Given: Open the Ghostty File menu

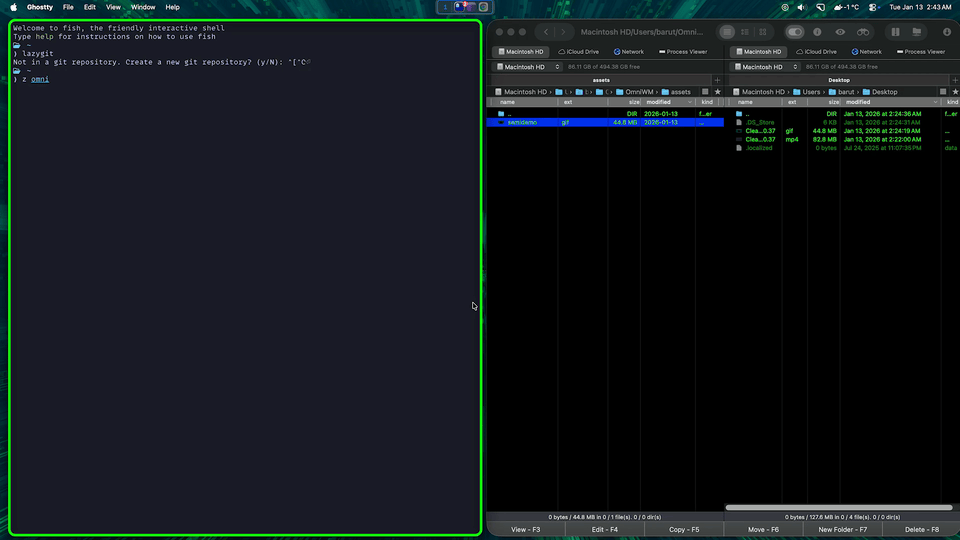Looking at the screenshot, I should point(68,7).
